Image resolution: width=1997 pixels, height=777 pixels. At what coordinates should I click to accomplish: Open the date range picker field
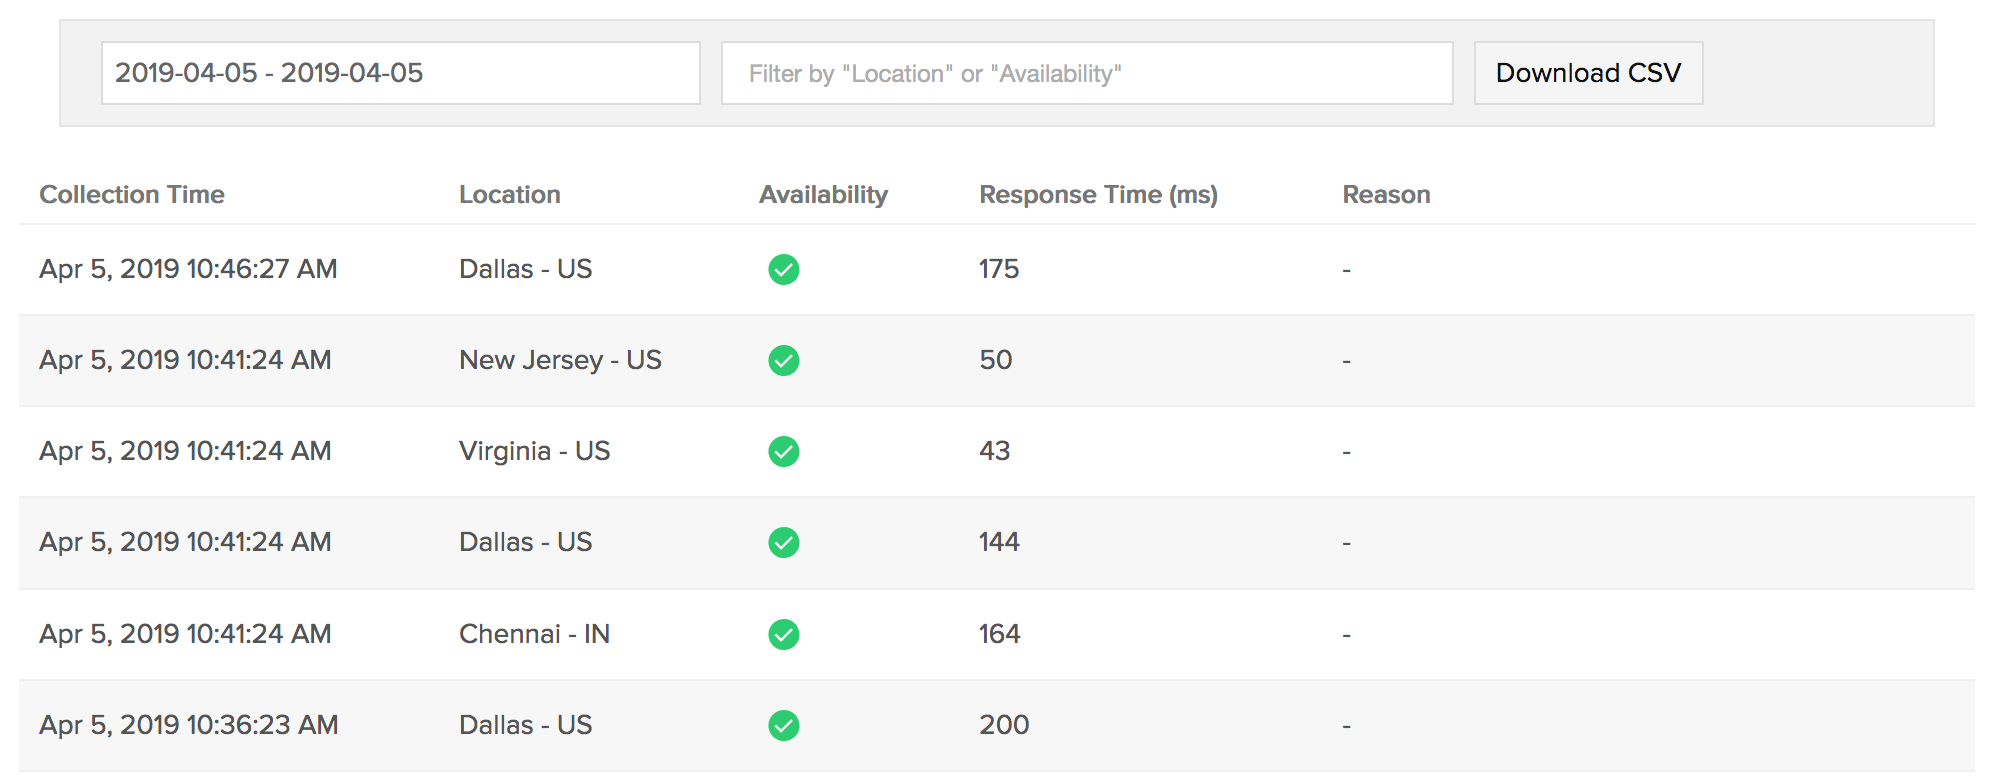(x=400, y=73)
